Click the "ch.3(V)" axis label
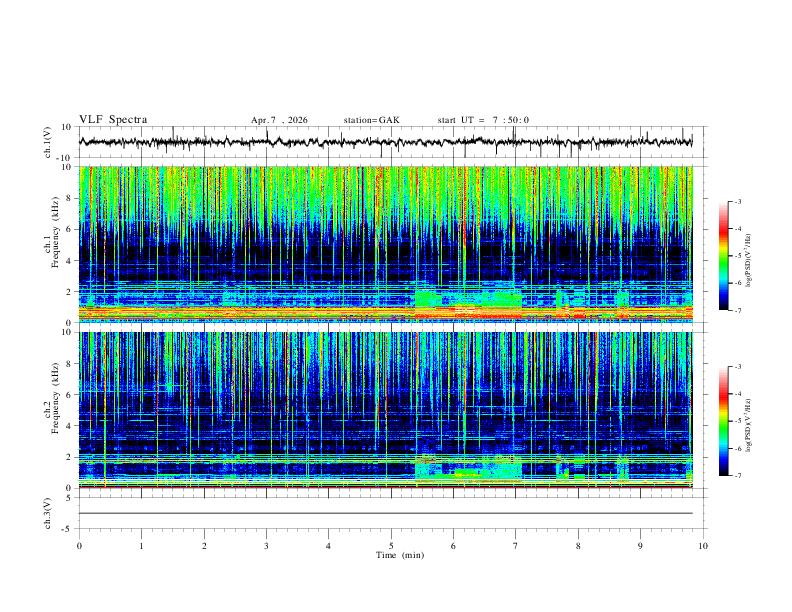 48,513
